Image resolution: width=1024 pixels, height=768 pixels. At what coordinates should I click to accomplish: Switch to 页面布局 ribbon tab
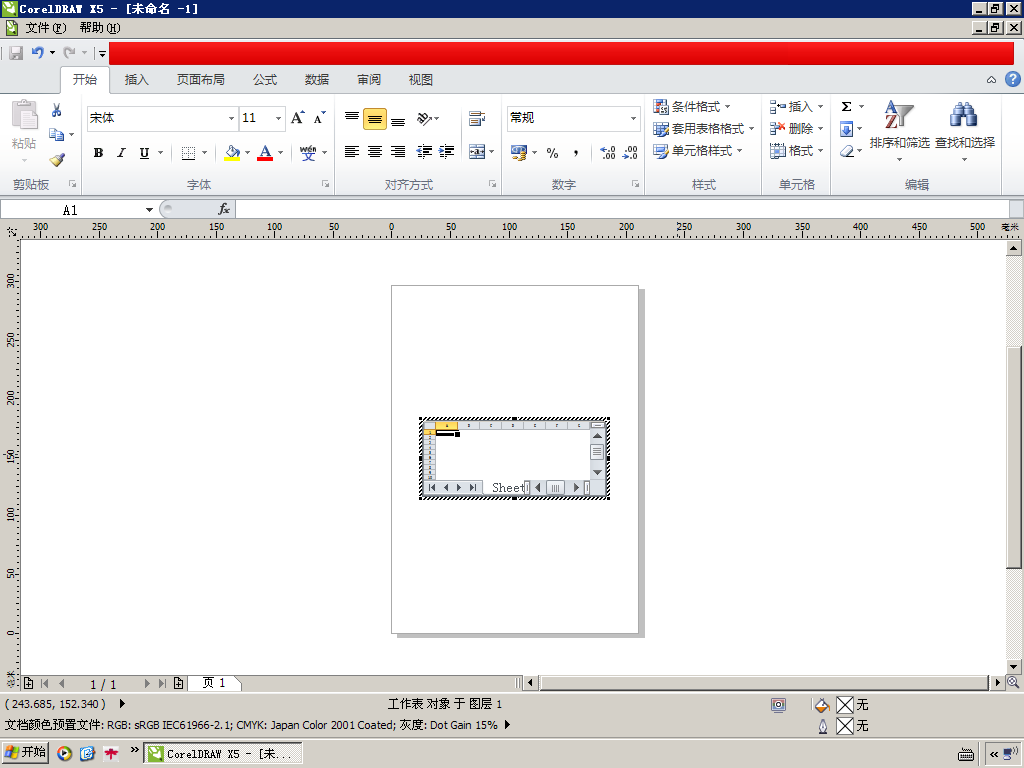(200, 80)
